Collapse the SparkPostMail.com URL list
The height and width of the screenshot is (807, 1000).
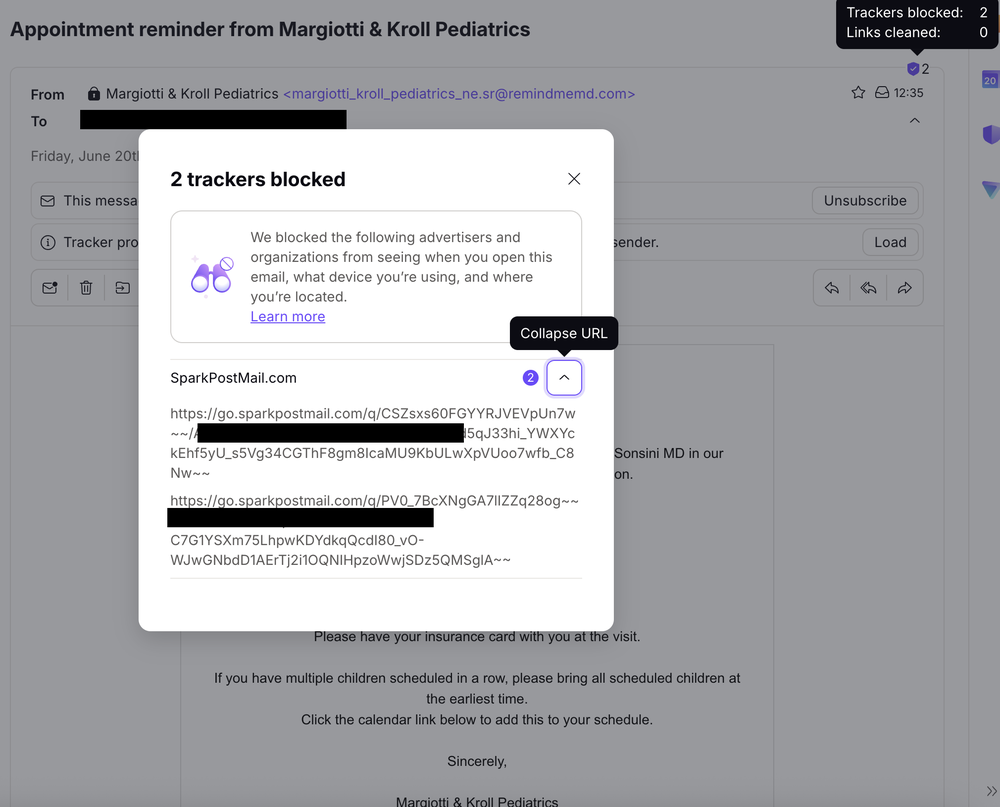pyautogui.click(x=564, y=377)
